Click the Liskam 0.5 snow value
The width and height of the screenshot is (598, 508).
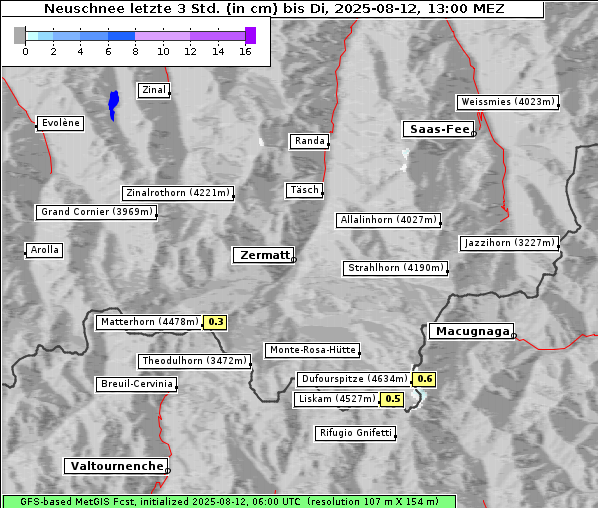coord(392,399)
